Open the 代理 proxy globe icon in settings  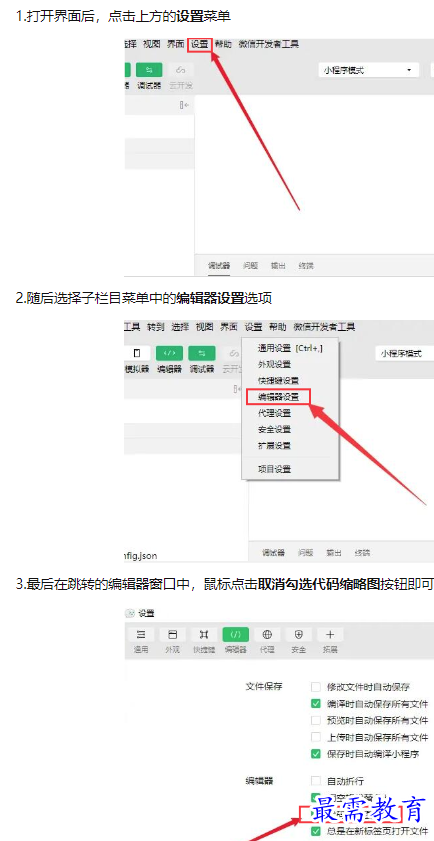pos(267,635)
